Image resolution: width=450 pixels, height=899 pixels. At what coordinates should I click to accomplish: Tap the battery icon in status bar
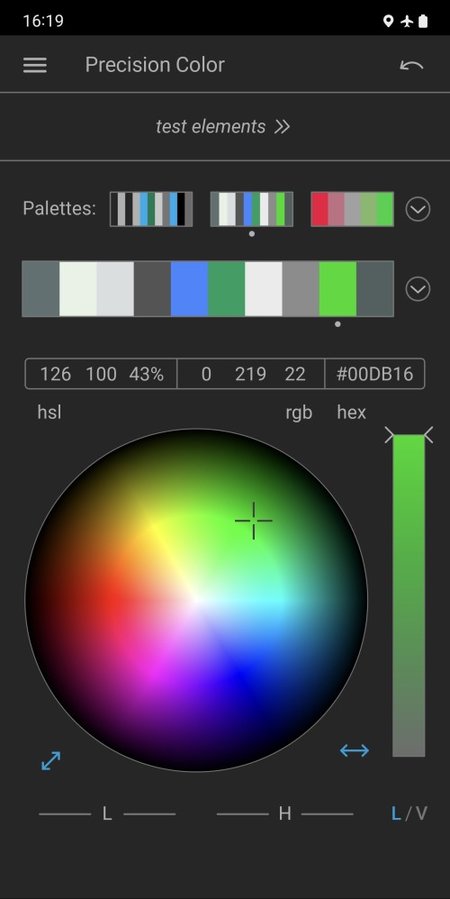(423, 21)
